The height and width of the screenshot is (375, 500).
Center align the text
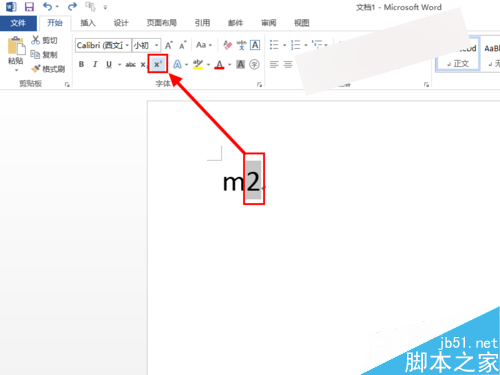288,64
